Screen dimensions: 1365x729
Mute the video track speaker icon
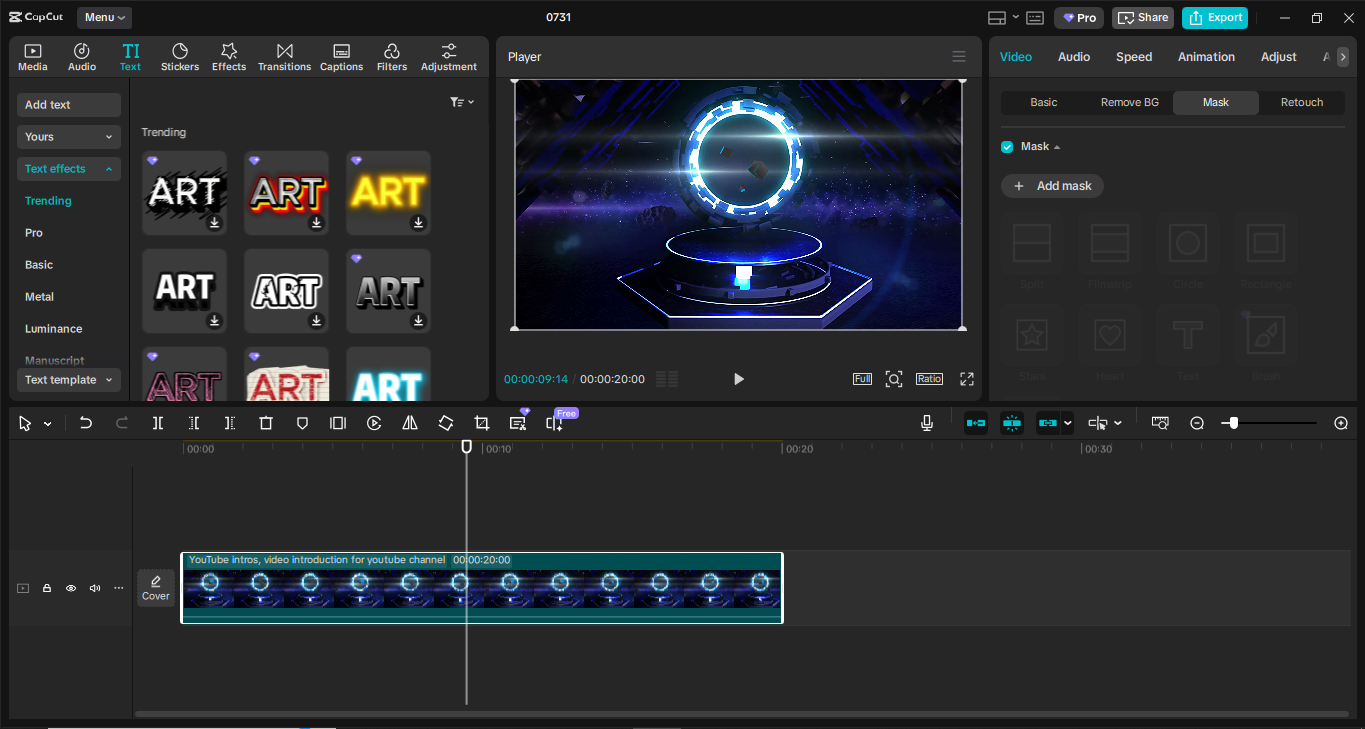94,588
